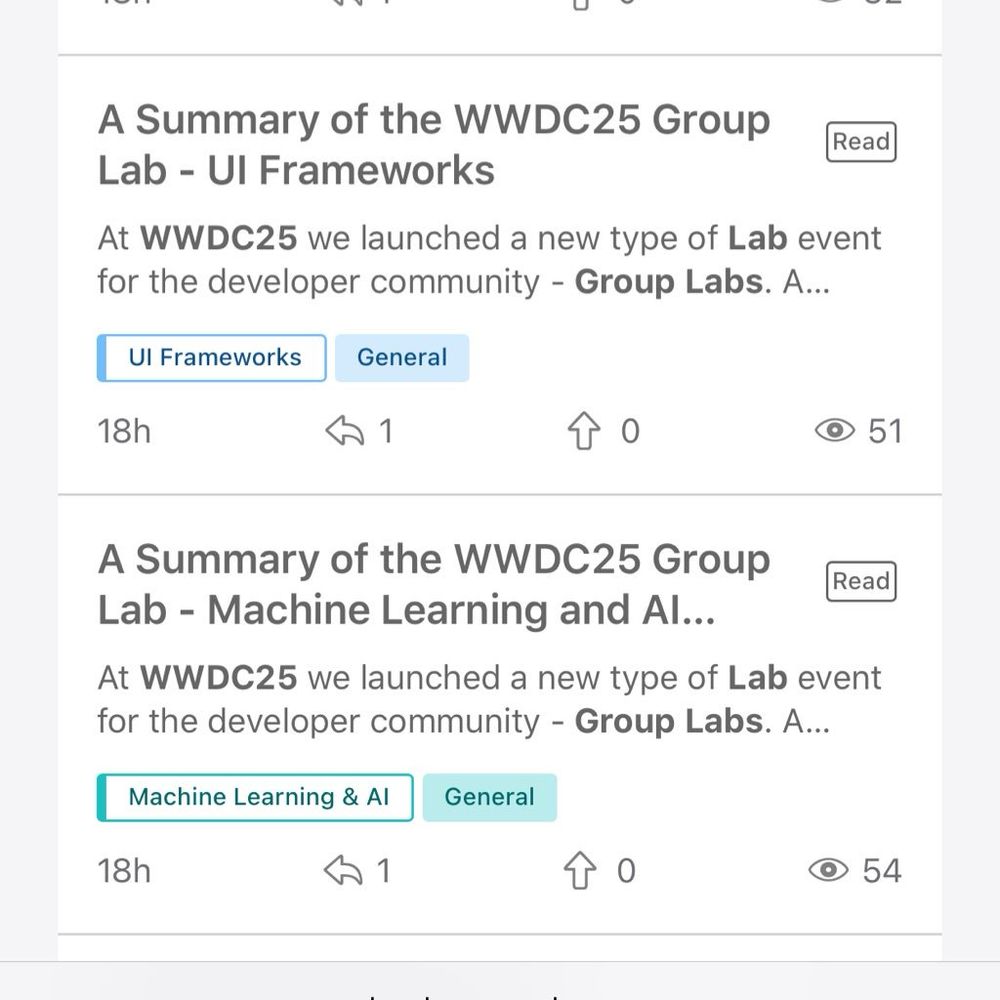The width and height of the screenshot is (1000, 1000).
Task: Open the Machine Learning and AI summary post
Action: click(433, 585)
